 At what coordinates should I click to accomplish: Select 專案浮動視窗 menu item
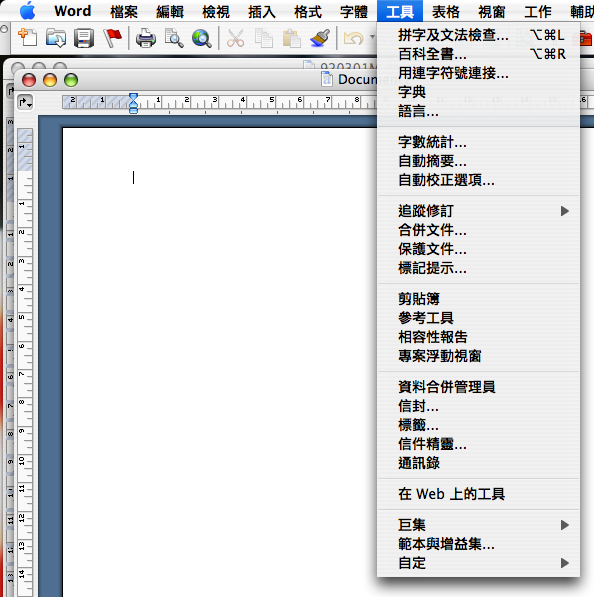click(x=478, y=356)
